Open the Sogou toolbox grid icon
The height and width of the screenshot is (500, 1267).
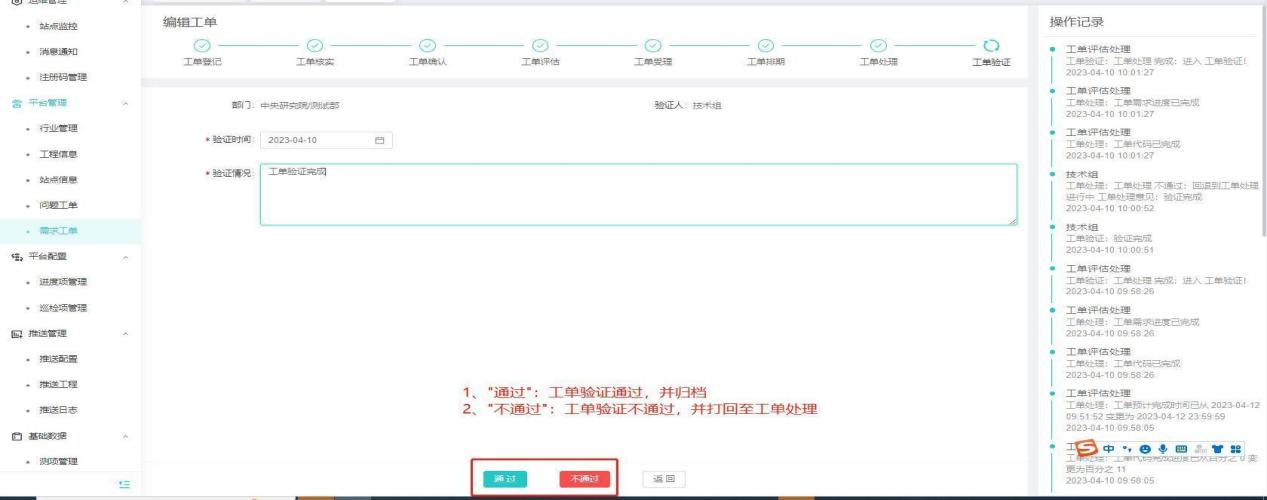pos(1235,448)
